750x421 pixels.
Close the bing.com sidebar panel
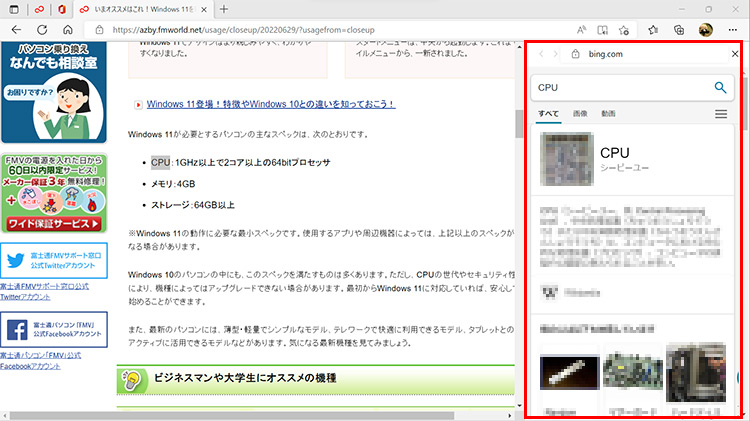(x=735, y=54)
